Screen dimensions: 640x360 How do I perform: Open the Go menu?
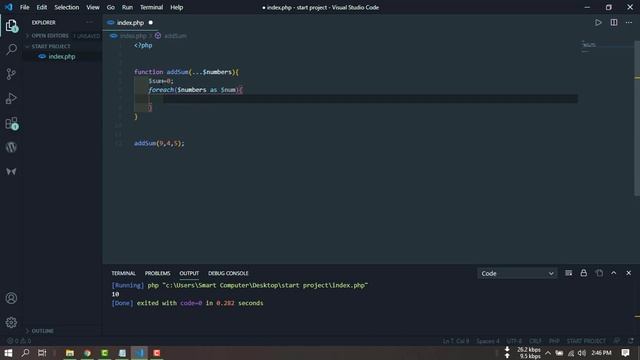(111, 7)
